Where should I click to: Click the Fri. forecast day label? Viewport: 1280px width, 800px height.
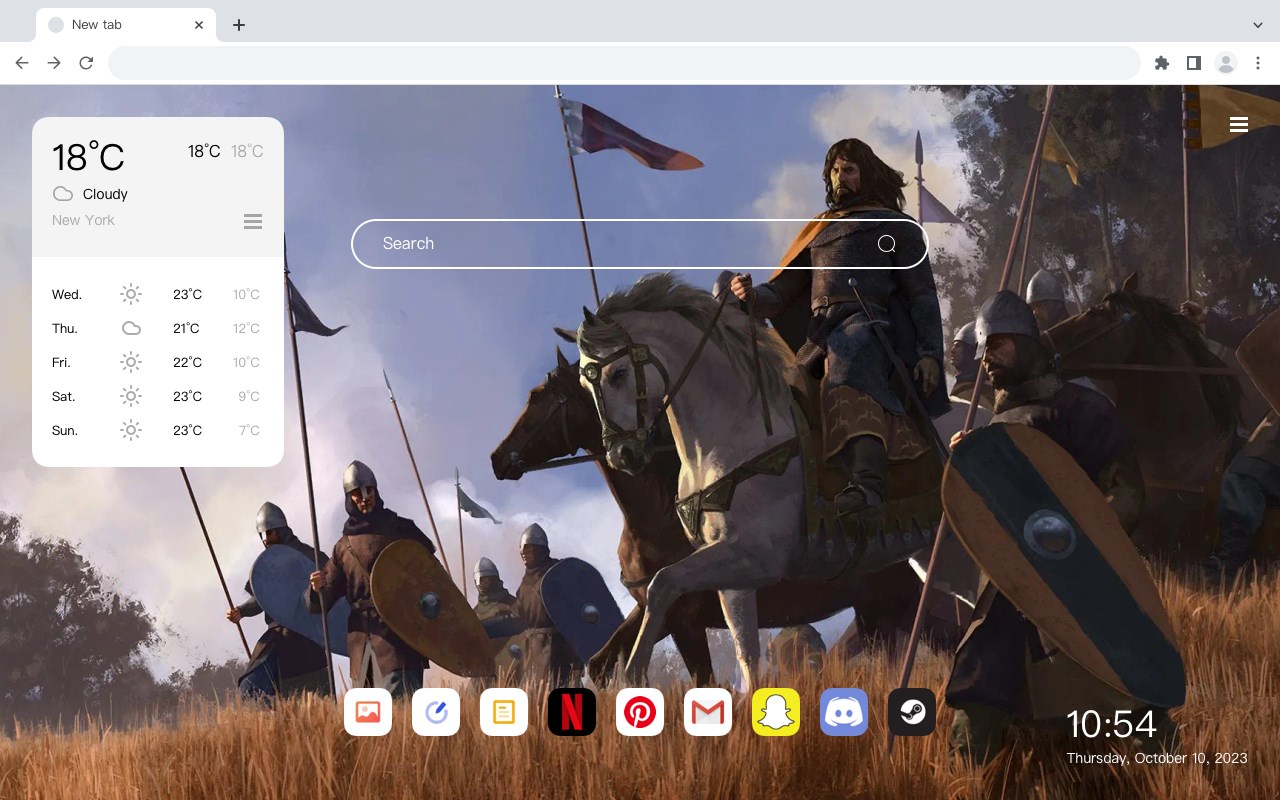(x=63, y=362)
